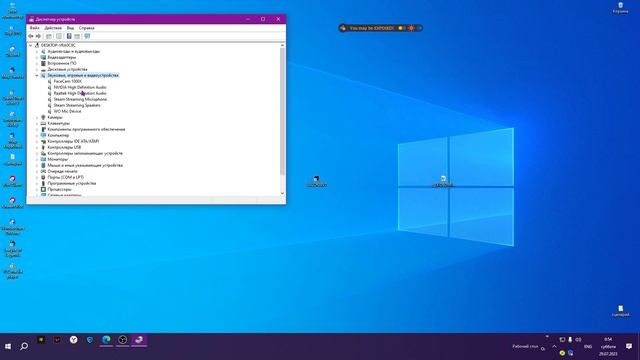This screenshot has width=640, height=360.
Task: Select the Корзина recycle bin desktop icon
Action: pos(620,8)
